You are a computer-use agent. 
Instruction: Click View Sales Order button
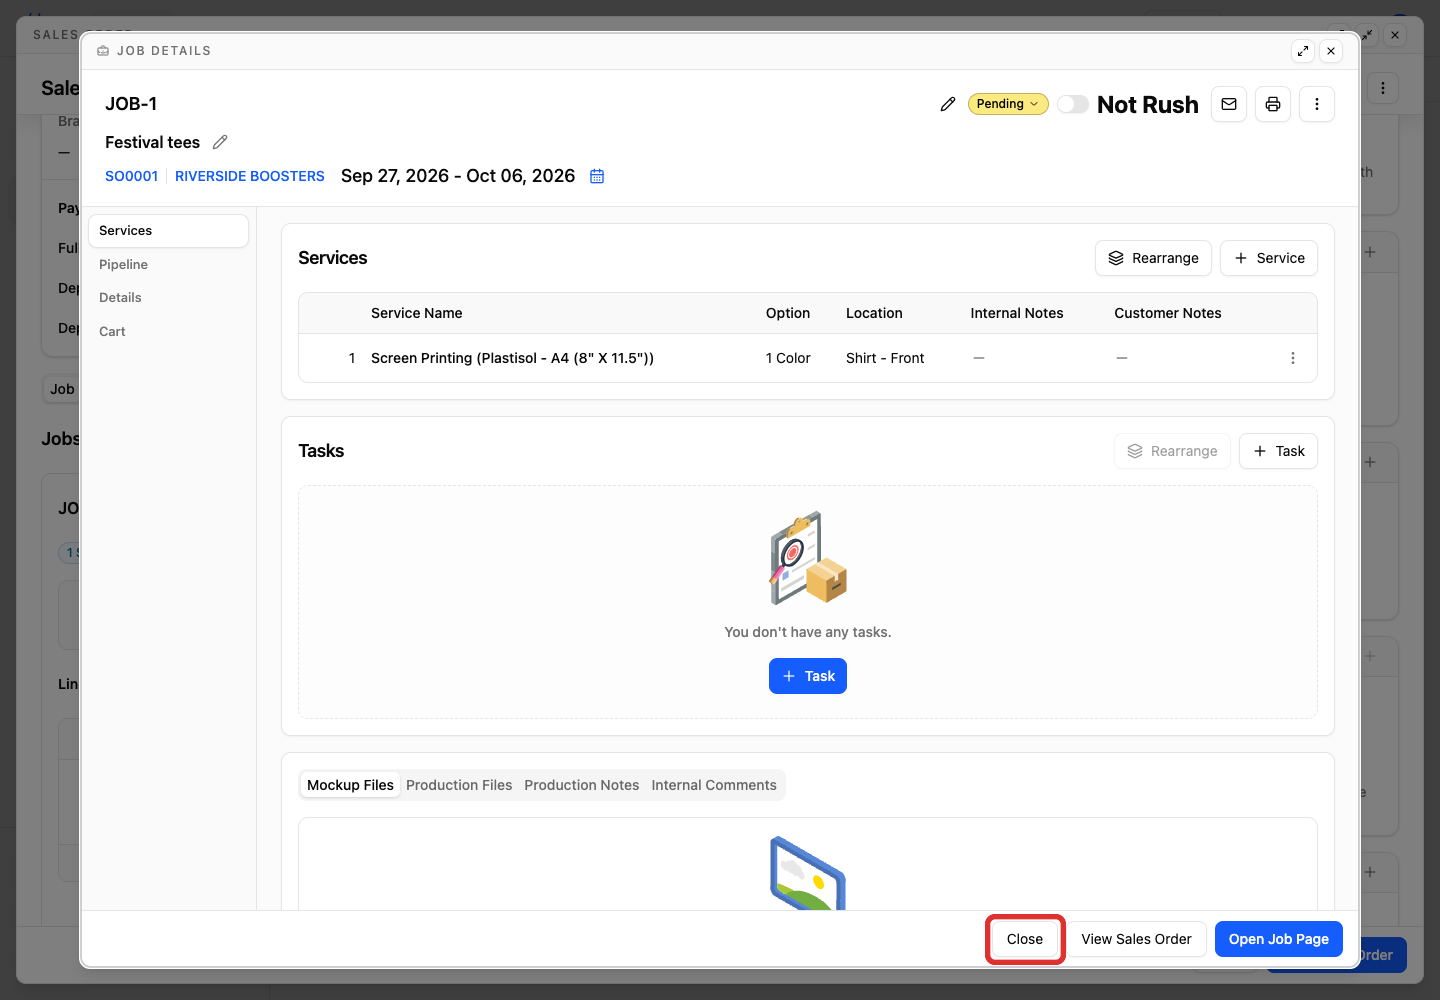tap(1136, 939)
